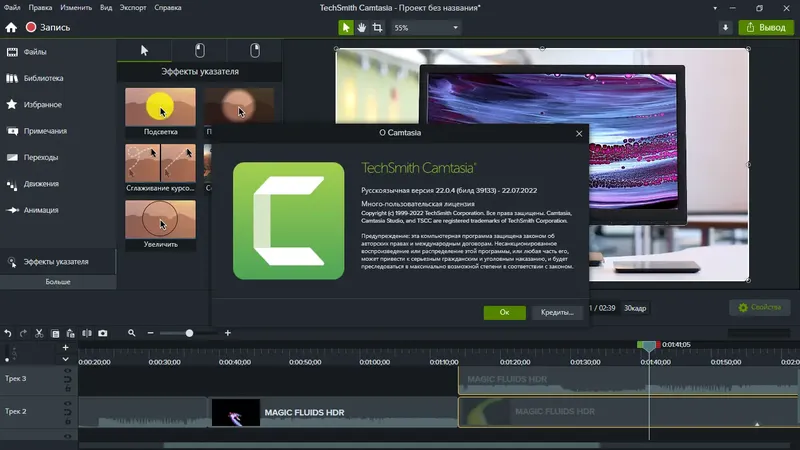Start recording with Запись button
The image size is (800, 450).
48,28
